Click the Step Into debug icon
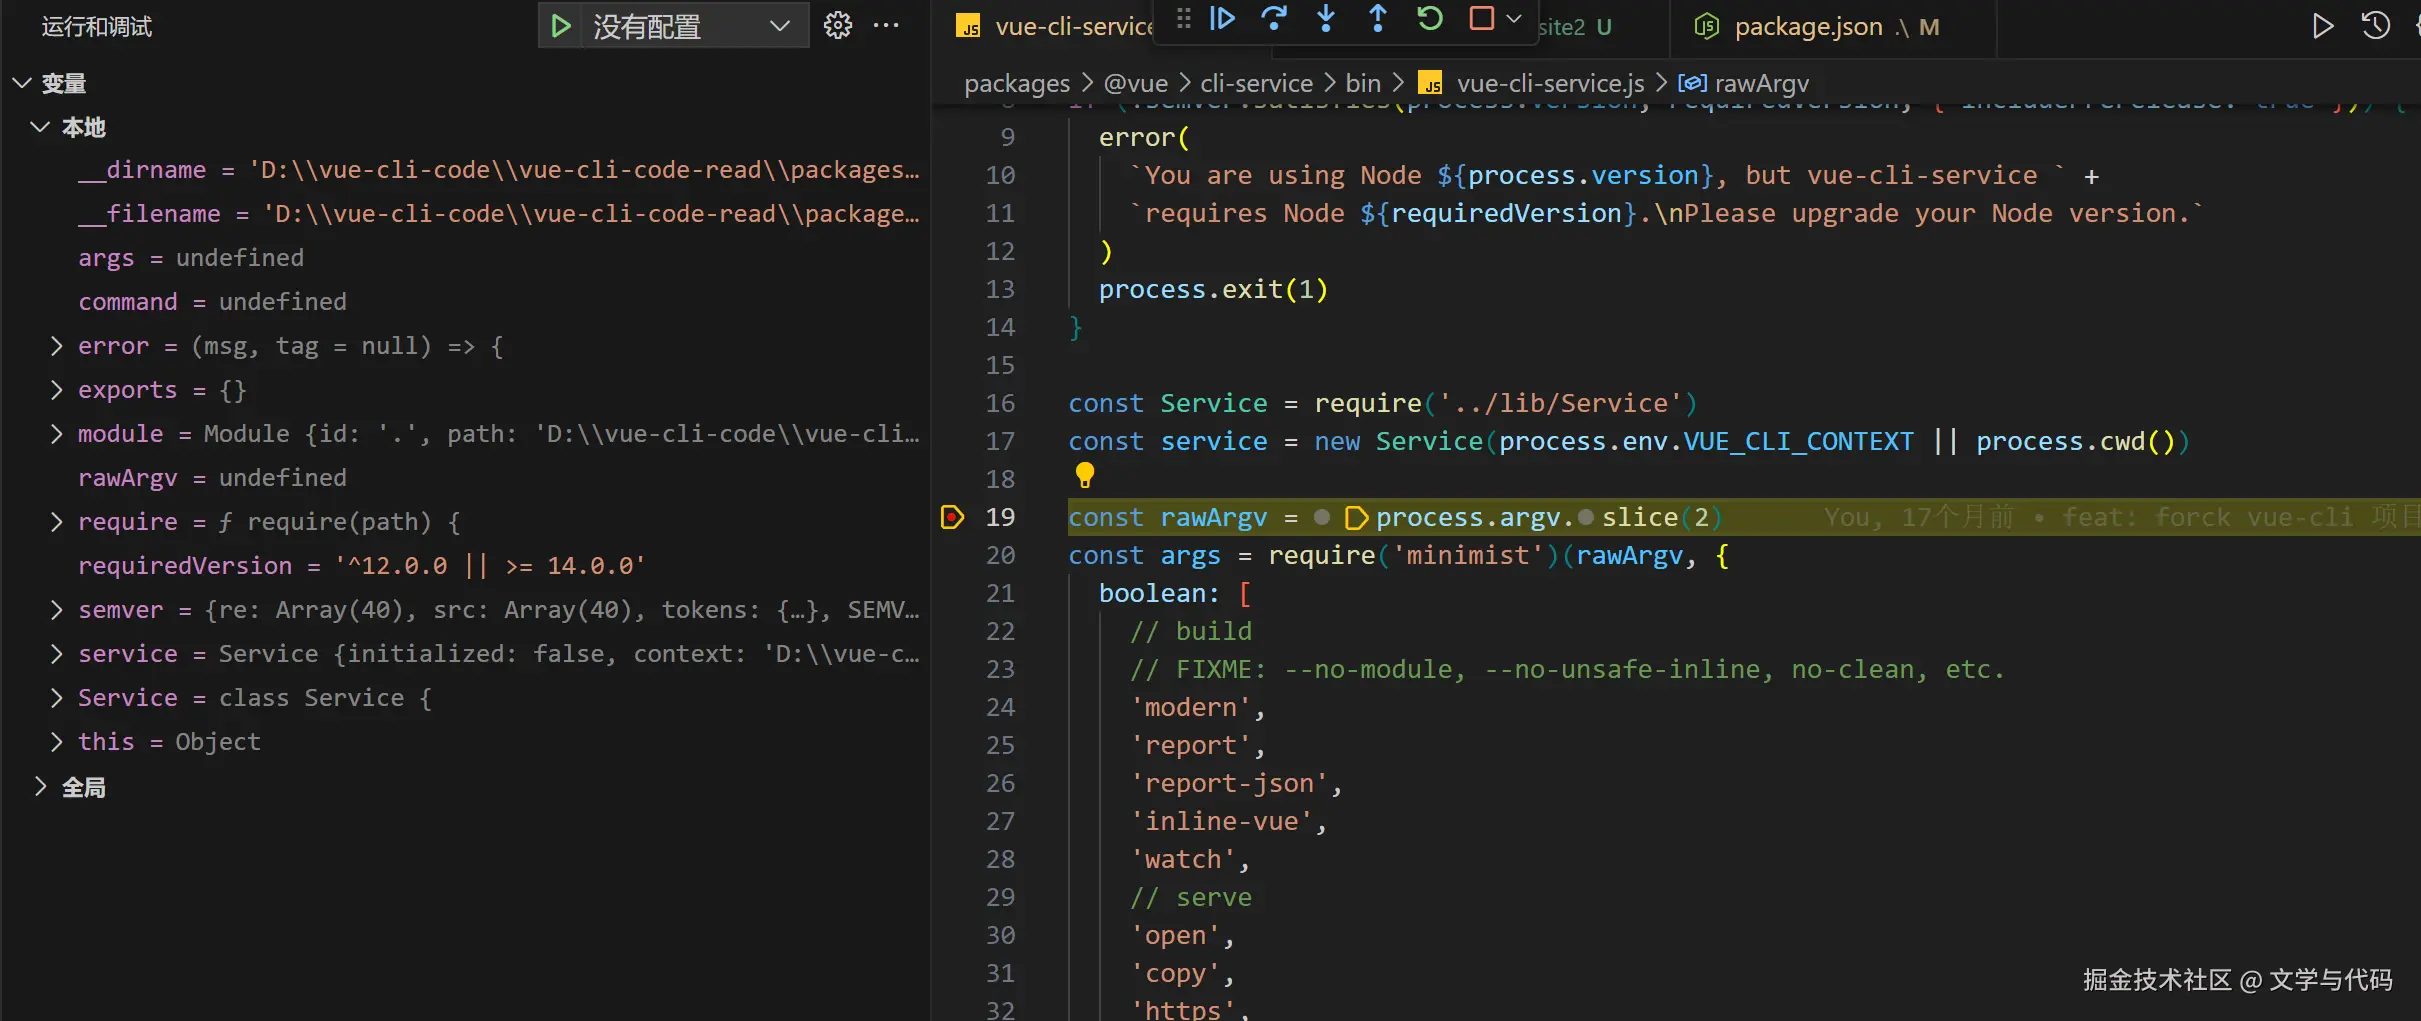 point(1326,19)
